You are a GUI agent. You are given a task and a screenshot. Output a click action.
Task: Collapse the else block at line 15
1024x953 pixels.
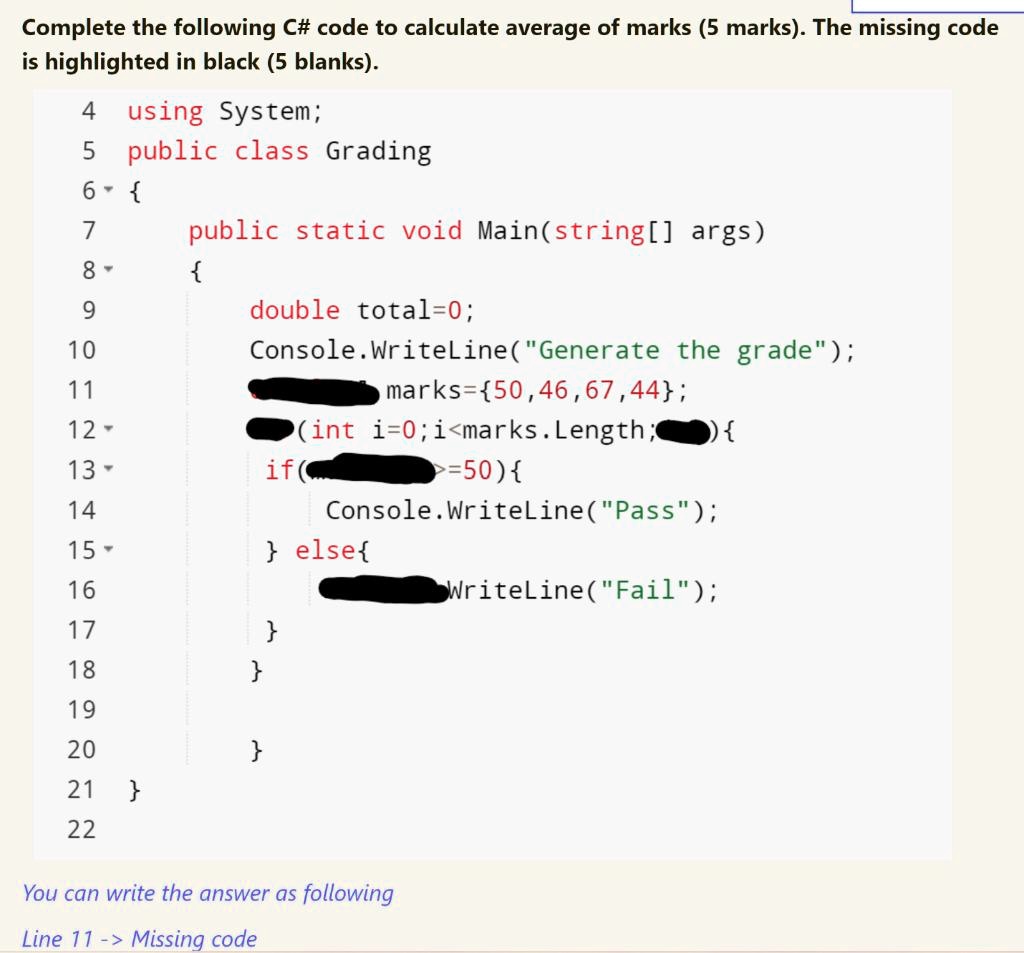pos(108,550)
